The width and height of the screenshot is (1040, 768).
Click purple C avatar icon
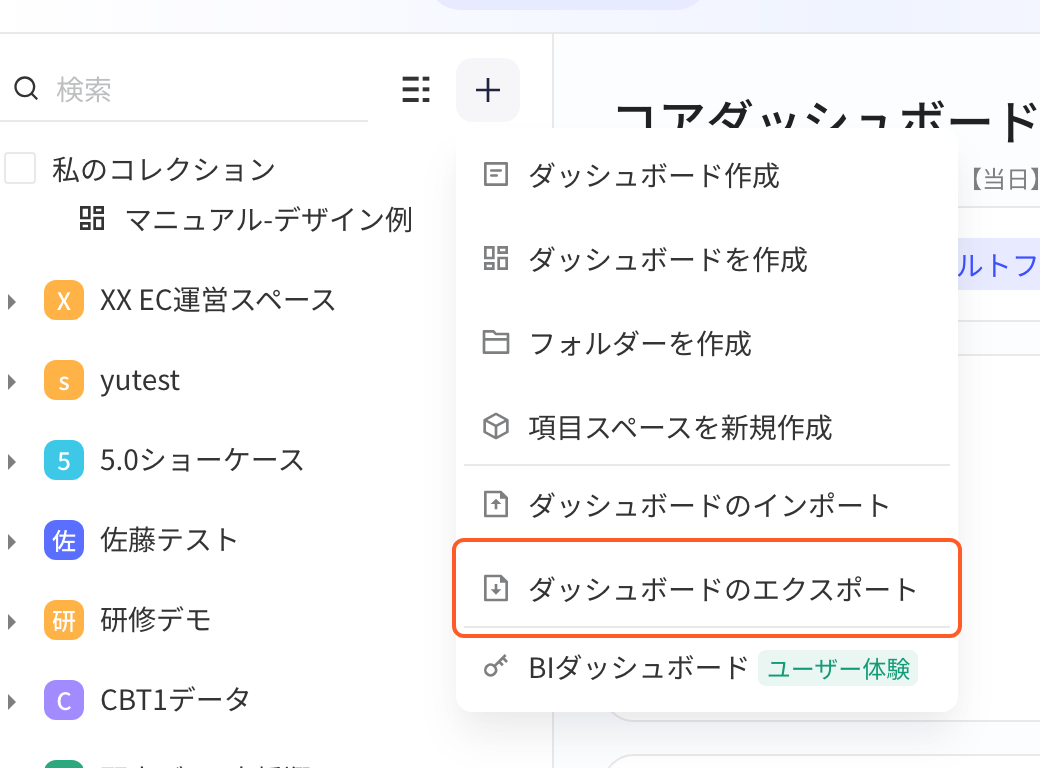64,700
